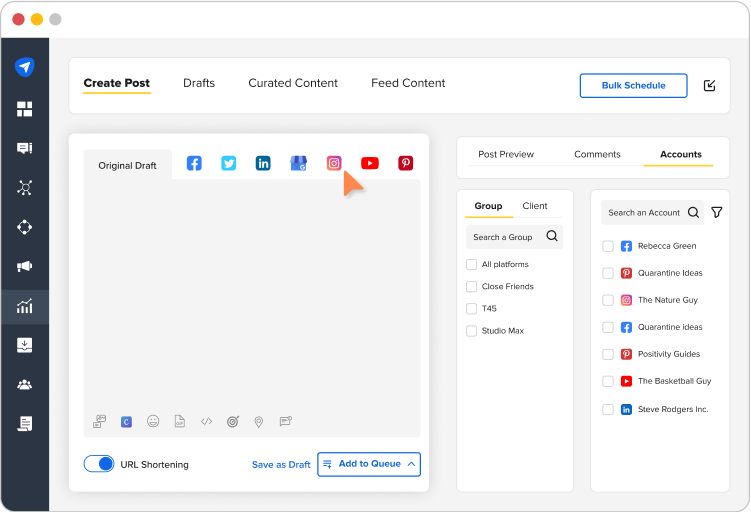The width and height of the screenshot is (751, 513).
Task: Switch to the Client tab
Action: coord(535,206)
